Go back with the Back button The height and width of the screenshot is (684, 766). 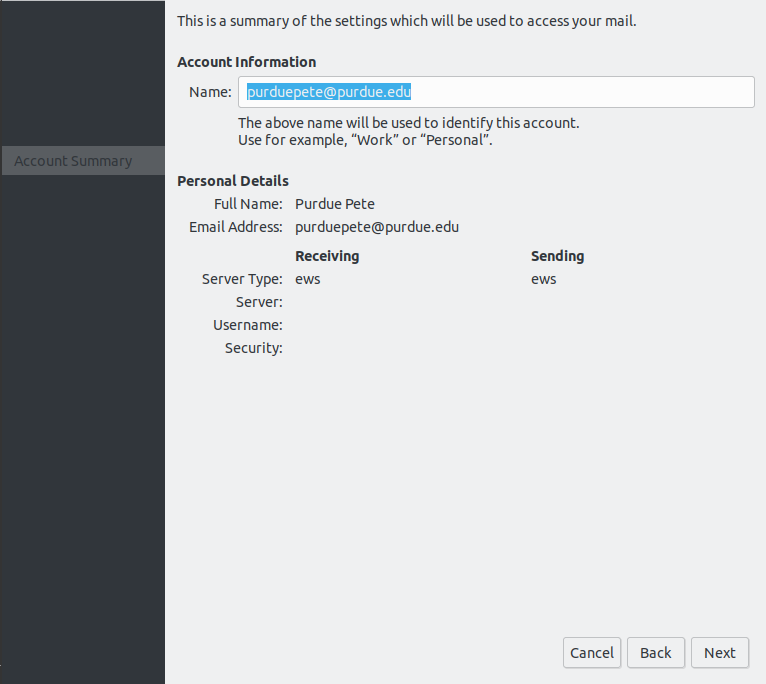(x=656, y=652)
